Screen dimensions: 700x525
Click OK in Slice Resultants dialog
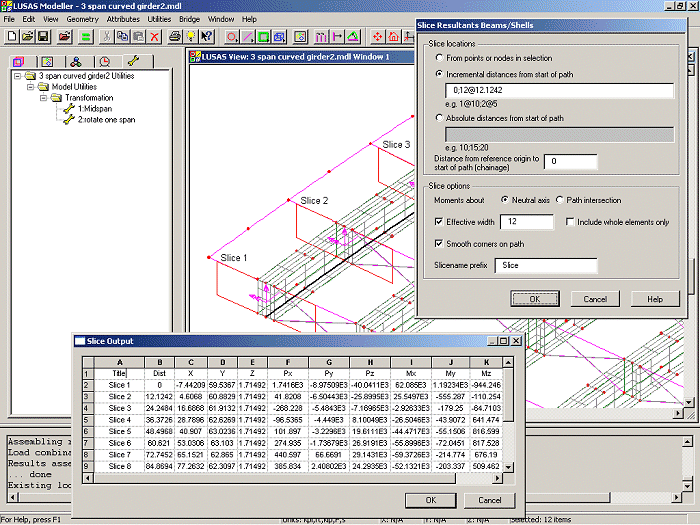[535, 299]
